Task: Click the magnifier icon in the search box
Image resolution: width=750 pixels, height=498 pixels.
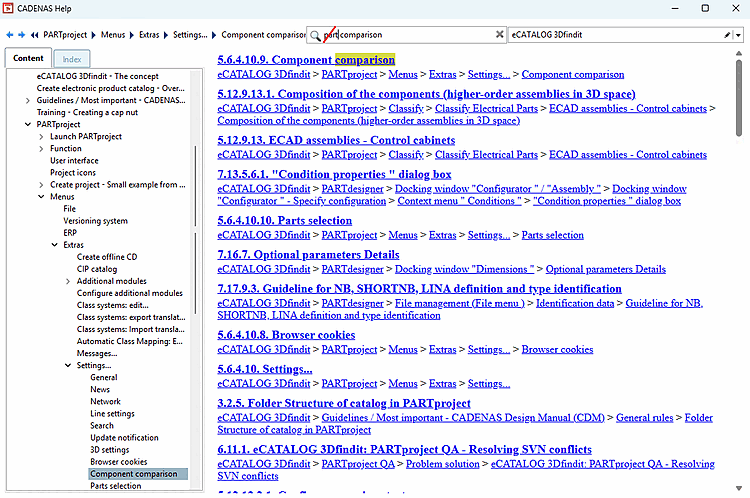Action: [315, 35]
